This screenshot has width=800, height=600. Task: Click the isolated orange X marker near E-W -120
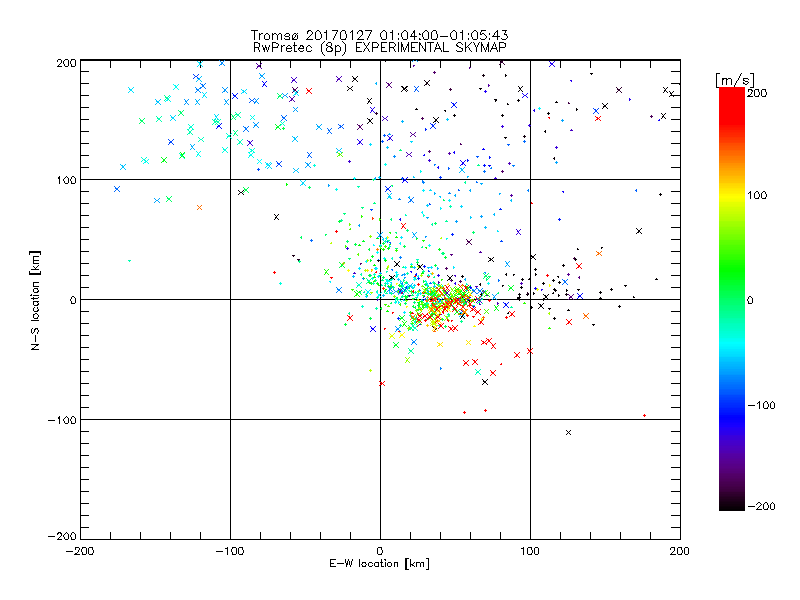pos(199,208)
